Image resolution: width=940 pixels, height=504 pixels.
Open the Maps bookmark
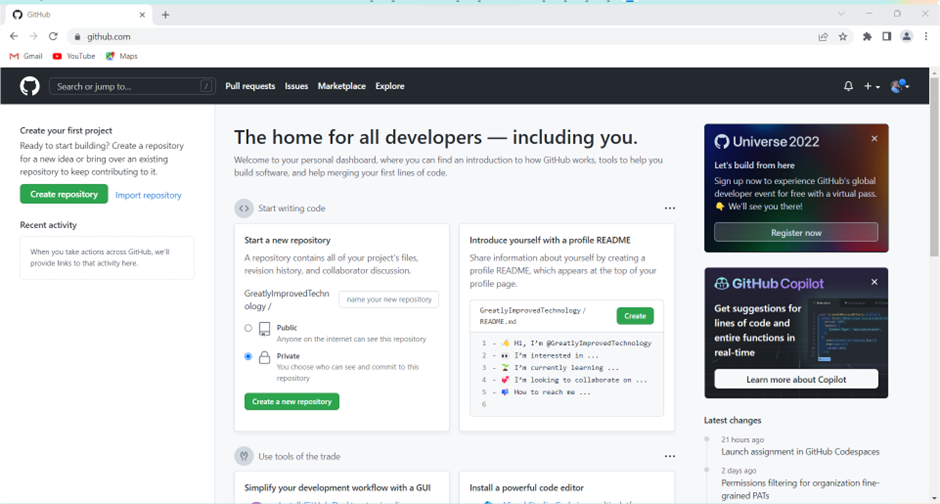[122, 56]
